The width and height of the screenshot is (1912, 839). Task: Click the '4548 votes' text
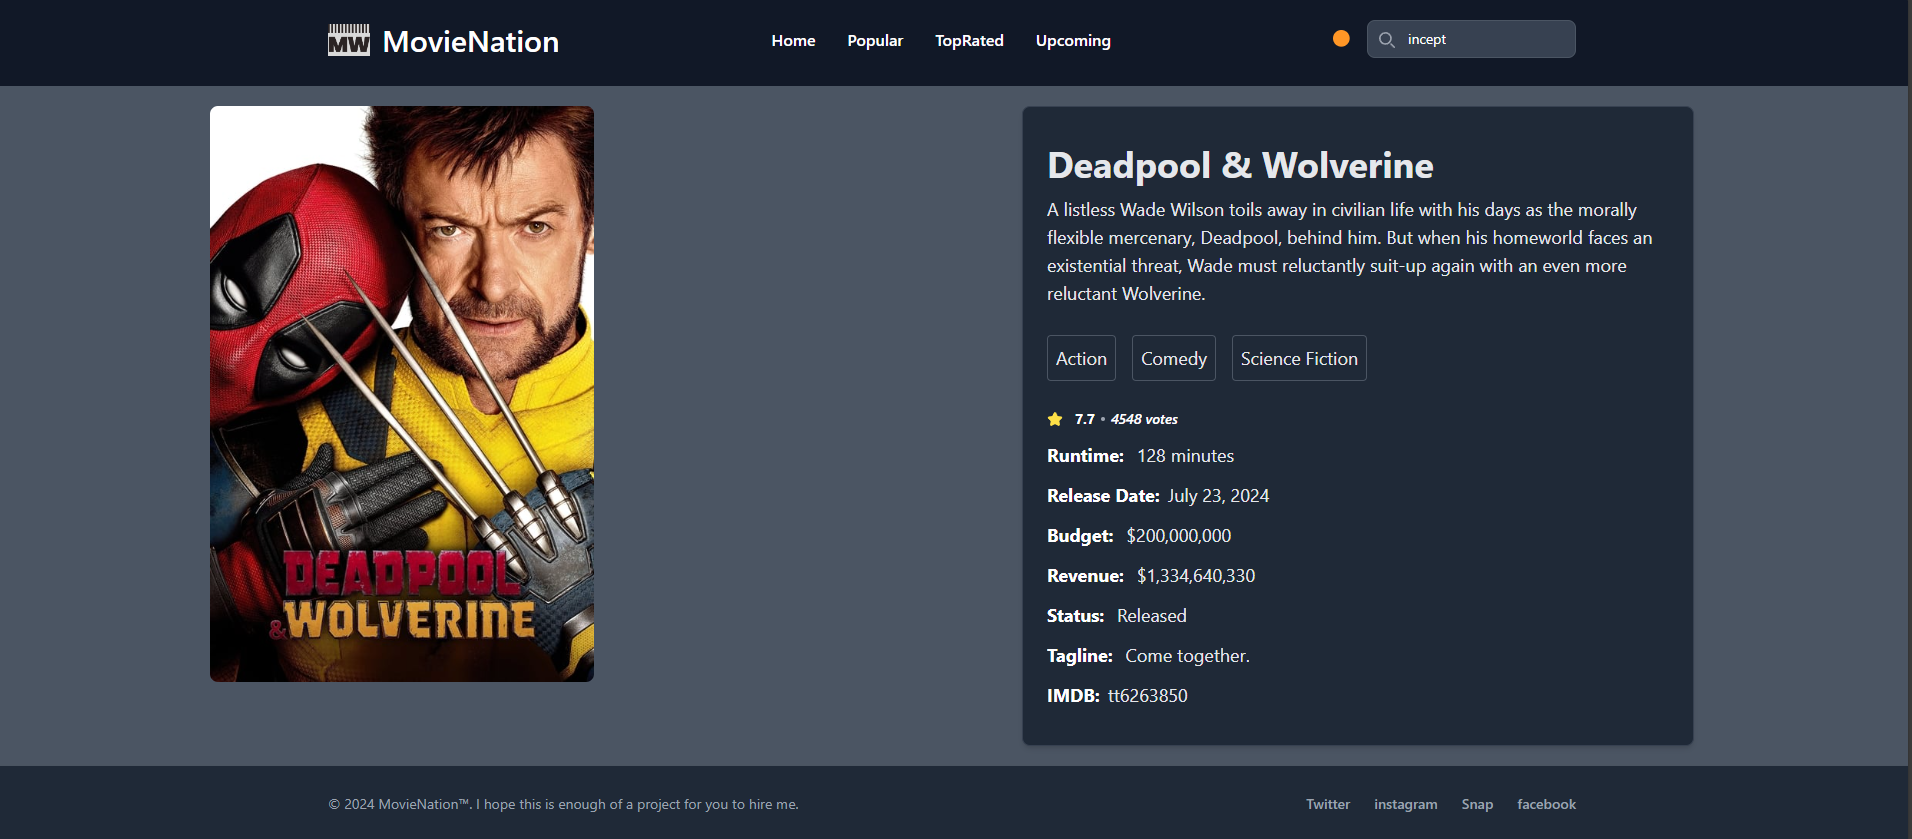pos(1144,419)
